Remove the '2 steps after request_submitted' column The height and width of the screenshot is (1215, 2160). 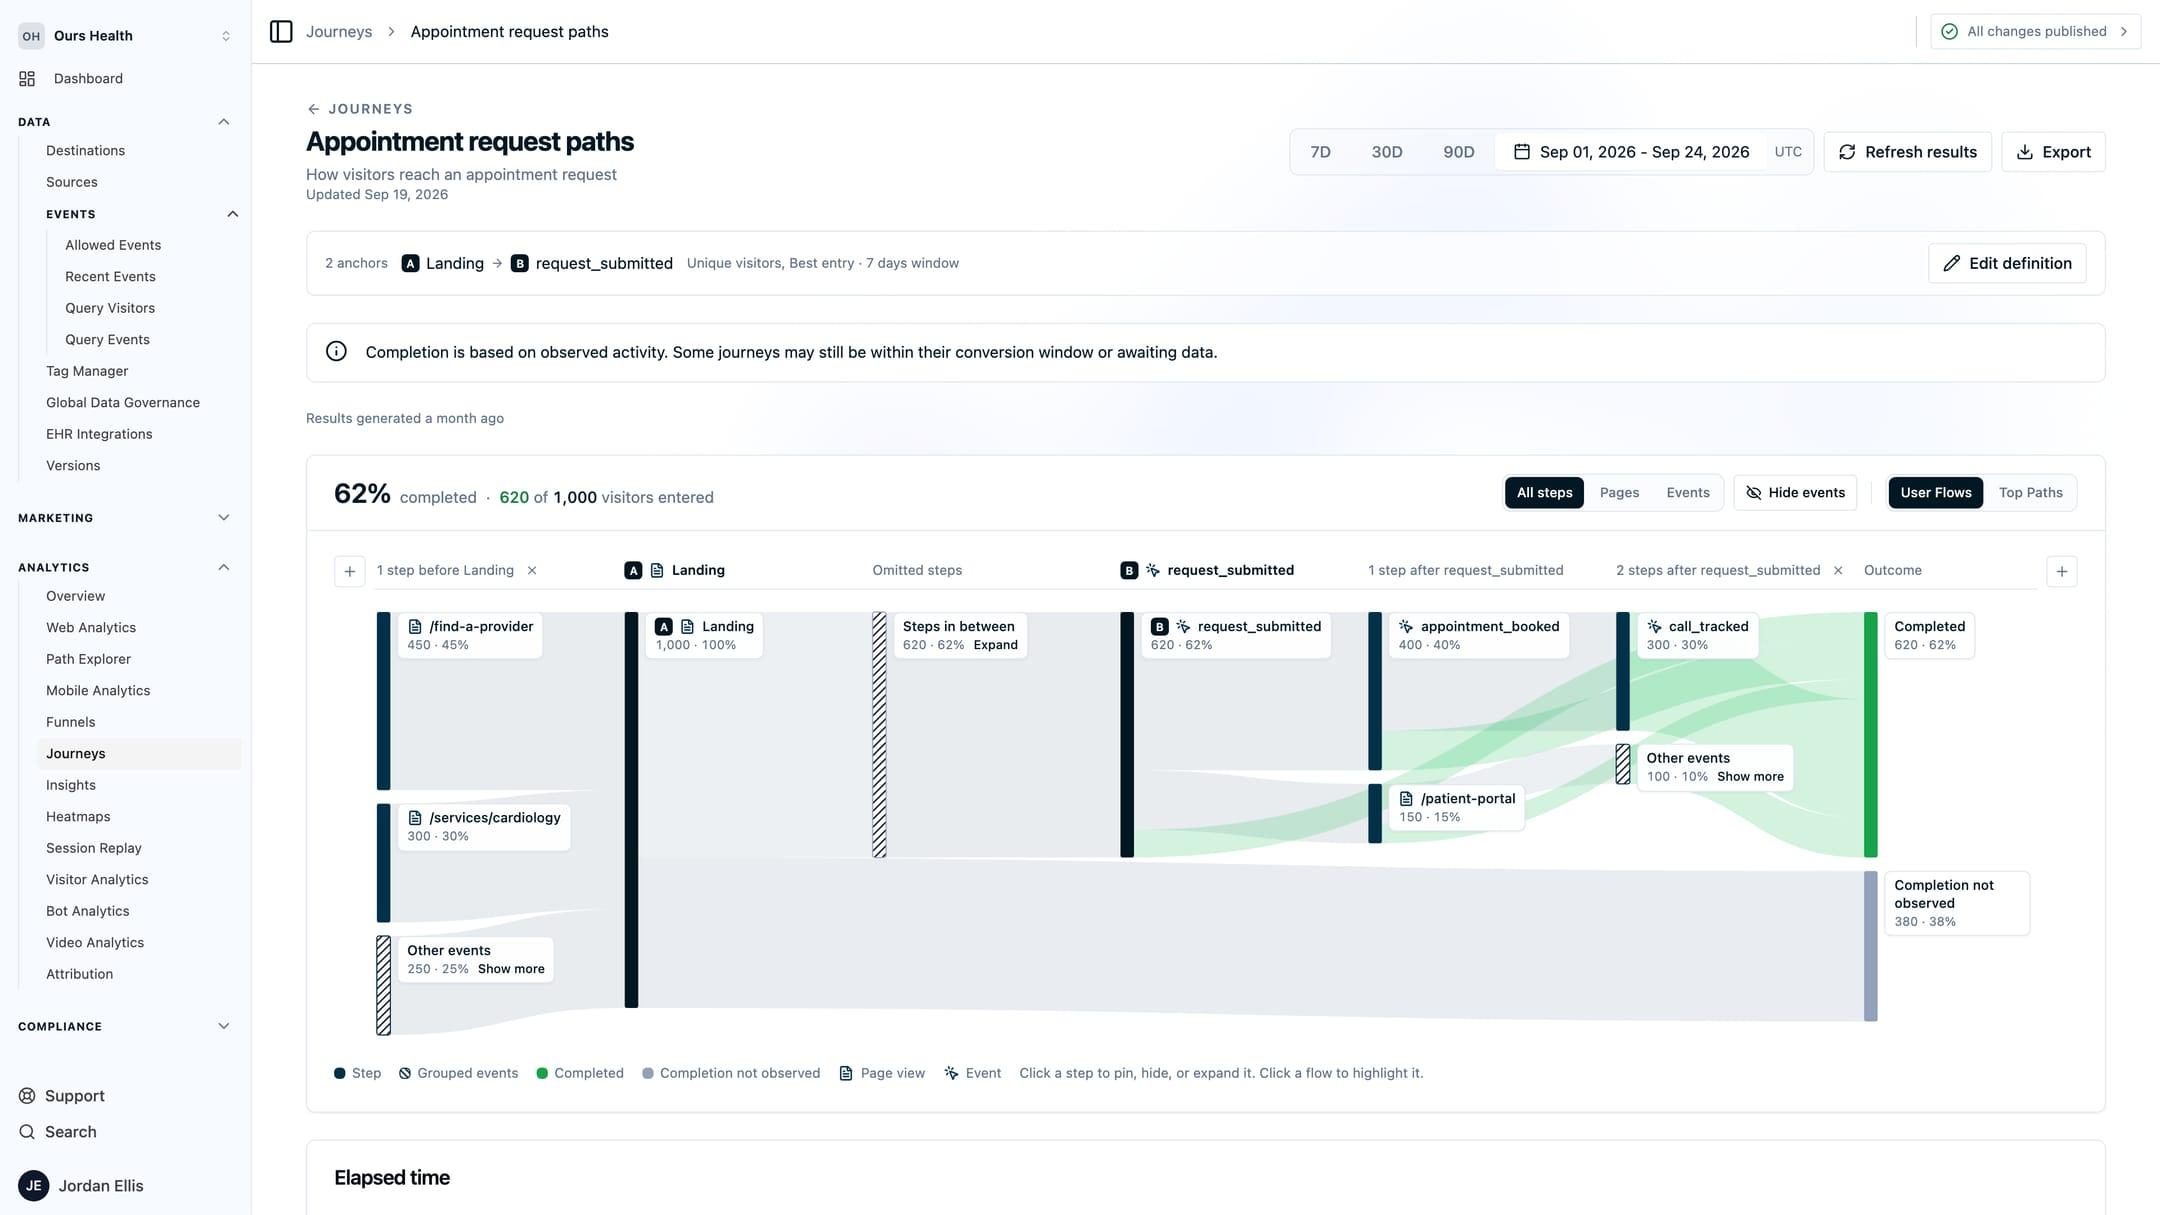pos(1838,571)
